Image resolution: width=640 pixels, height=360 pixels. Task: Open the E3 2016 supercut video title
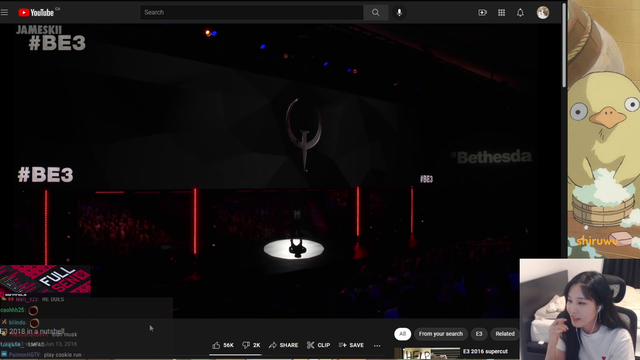pos(485,351)
